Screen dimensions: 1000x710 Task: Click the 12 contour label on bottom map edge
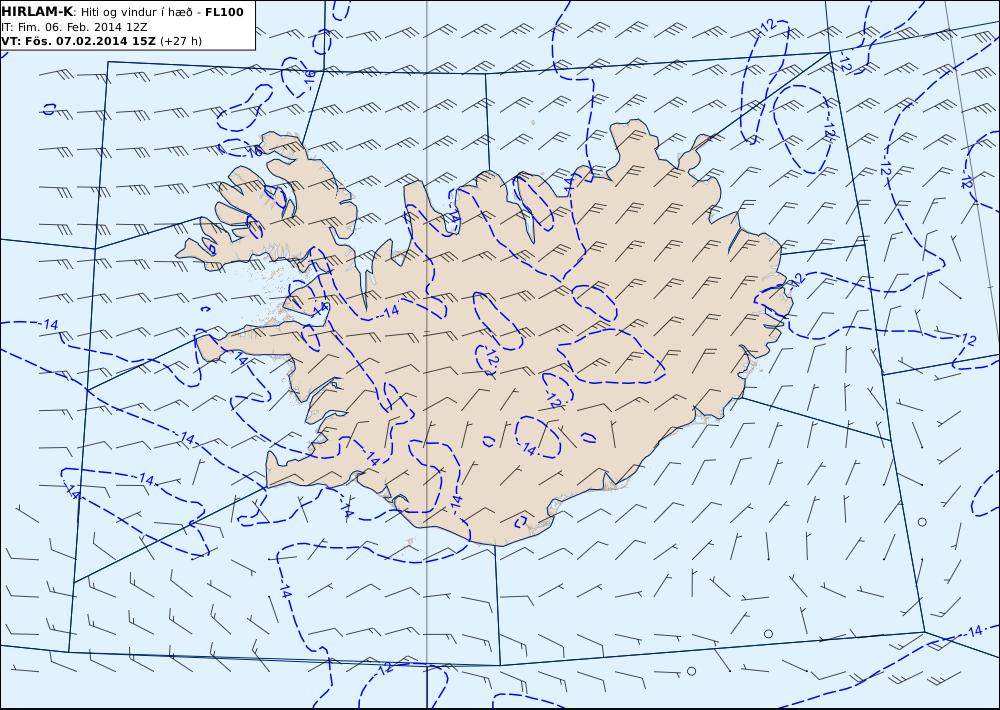(385, 669)
